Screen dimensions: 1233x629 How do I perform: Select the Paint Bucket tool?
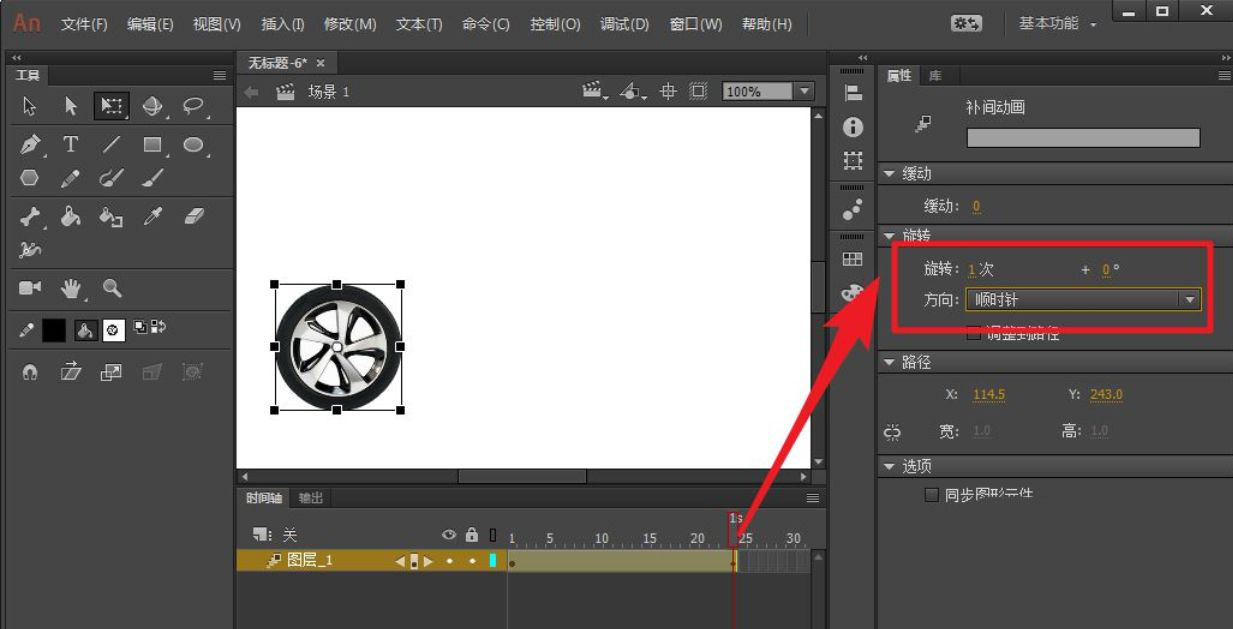pos(70,216)
